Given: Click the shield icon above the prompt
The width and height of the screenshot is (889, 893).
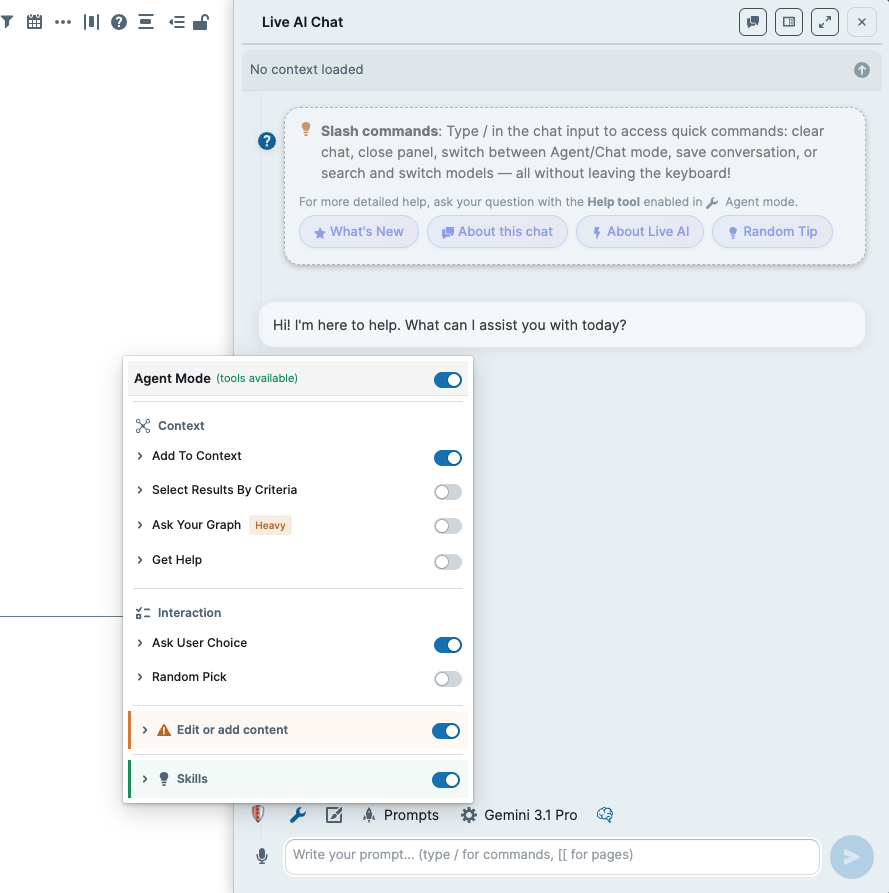Looking at the screenshot, I should pos(258,814).
